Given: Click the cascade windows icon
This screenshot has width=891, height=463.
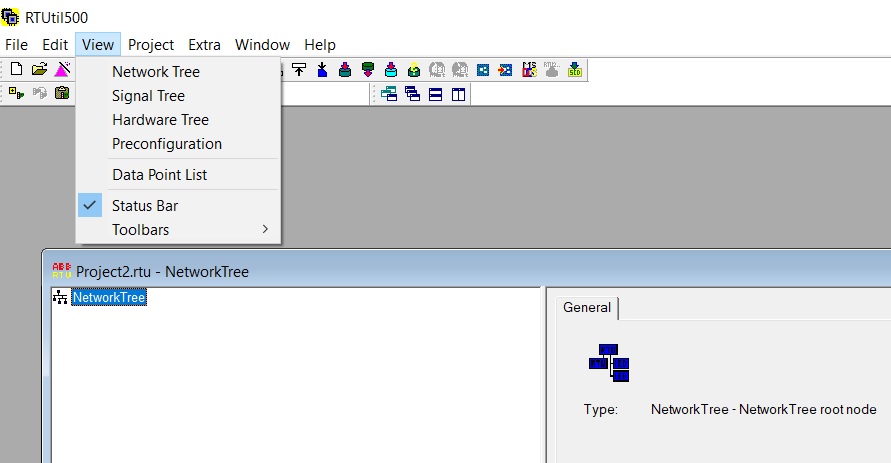Looking at the screenshot, I should pos(389,94).
